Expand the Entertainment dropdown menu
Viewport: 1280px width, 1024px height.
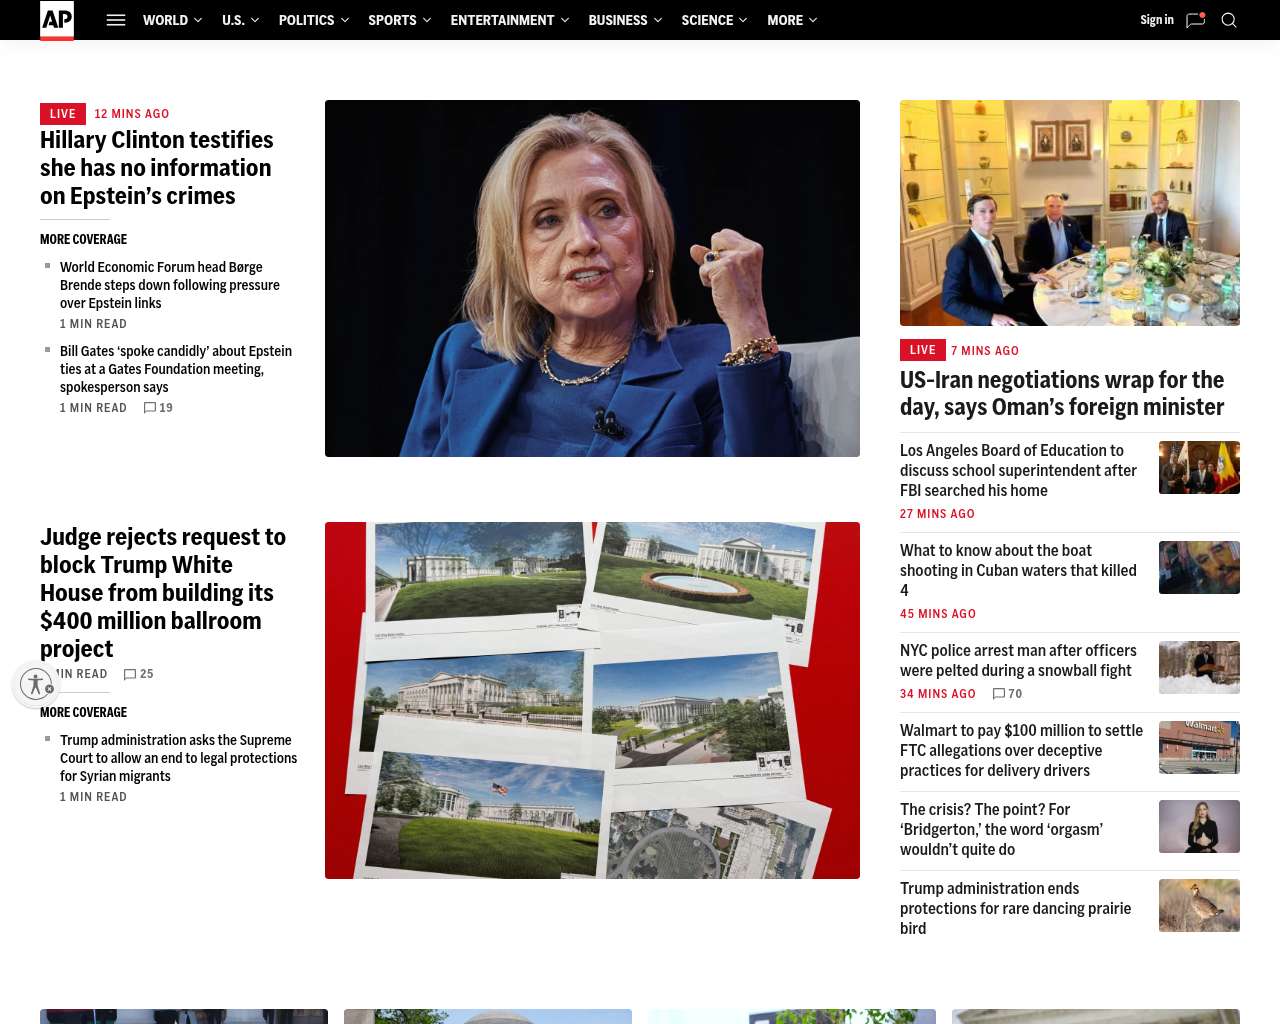509,20
